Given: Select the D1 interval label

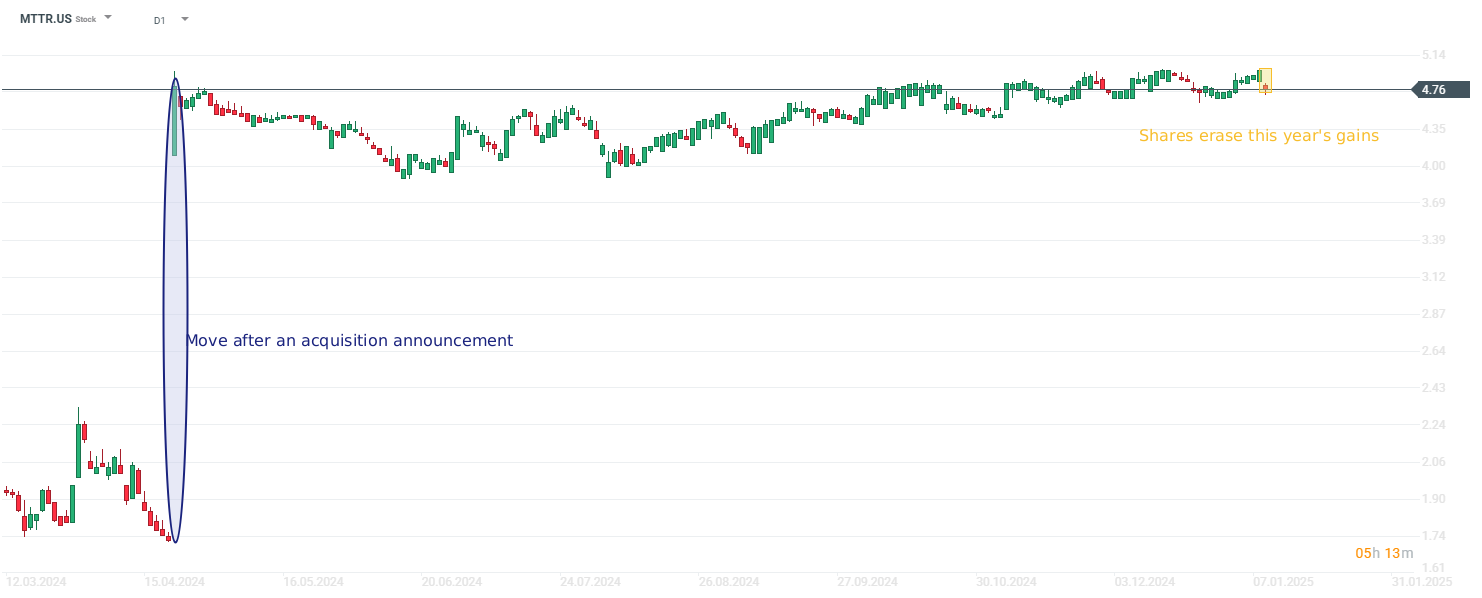Looking at the screenshot, I should pyautogui.click(x=160, y=20).
